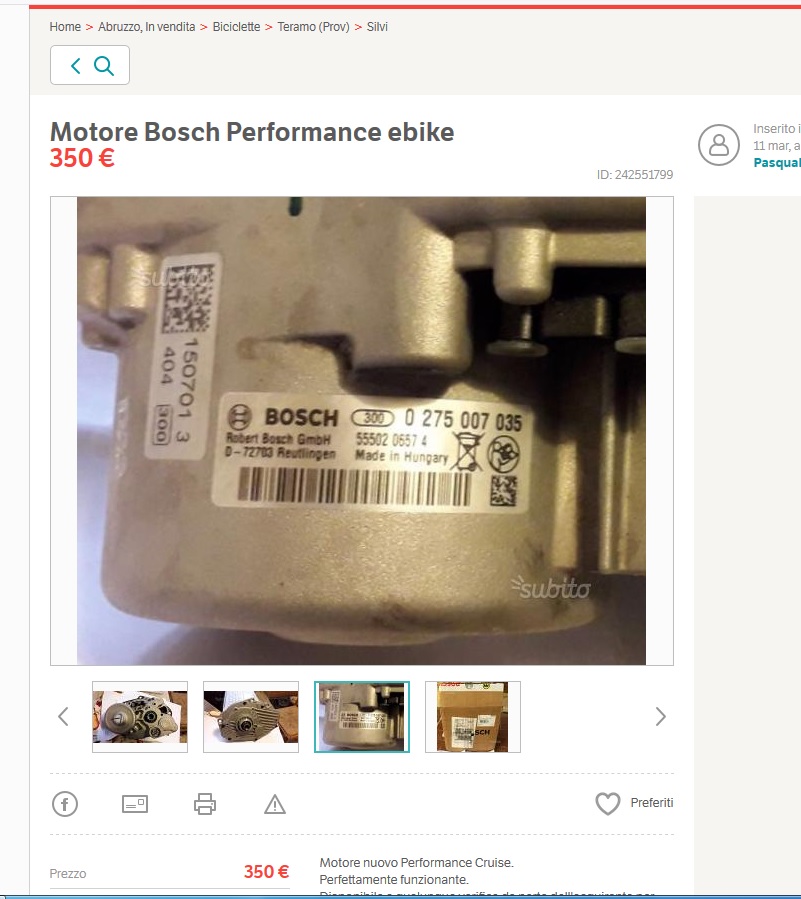Select second motor side-view thumbnail
The width and height of the screenshot is (801, 899).
point(251,717)
